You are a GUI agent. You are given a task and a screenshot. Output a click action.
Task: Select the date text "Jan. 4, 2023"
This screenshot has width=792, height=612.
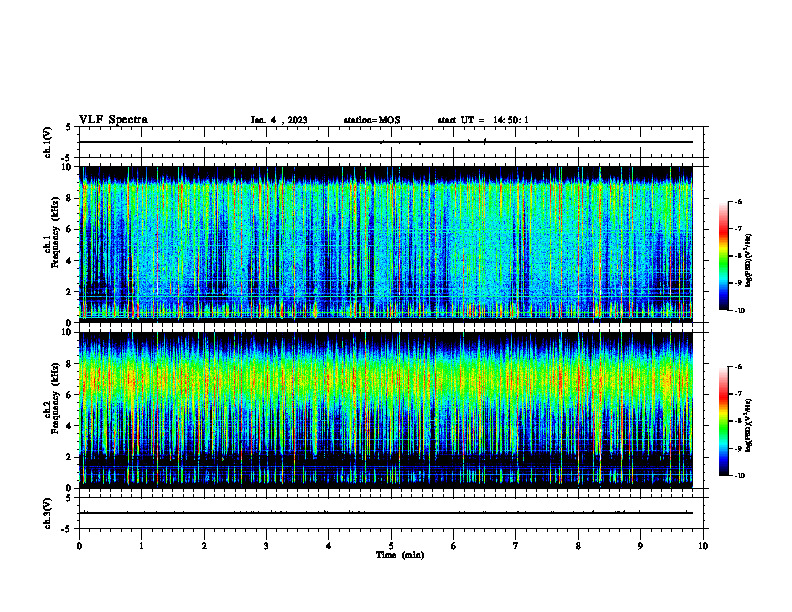(279, 120)
